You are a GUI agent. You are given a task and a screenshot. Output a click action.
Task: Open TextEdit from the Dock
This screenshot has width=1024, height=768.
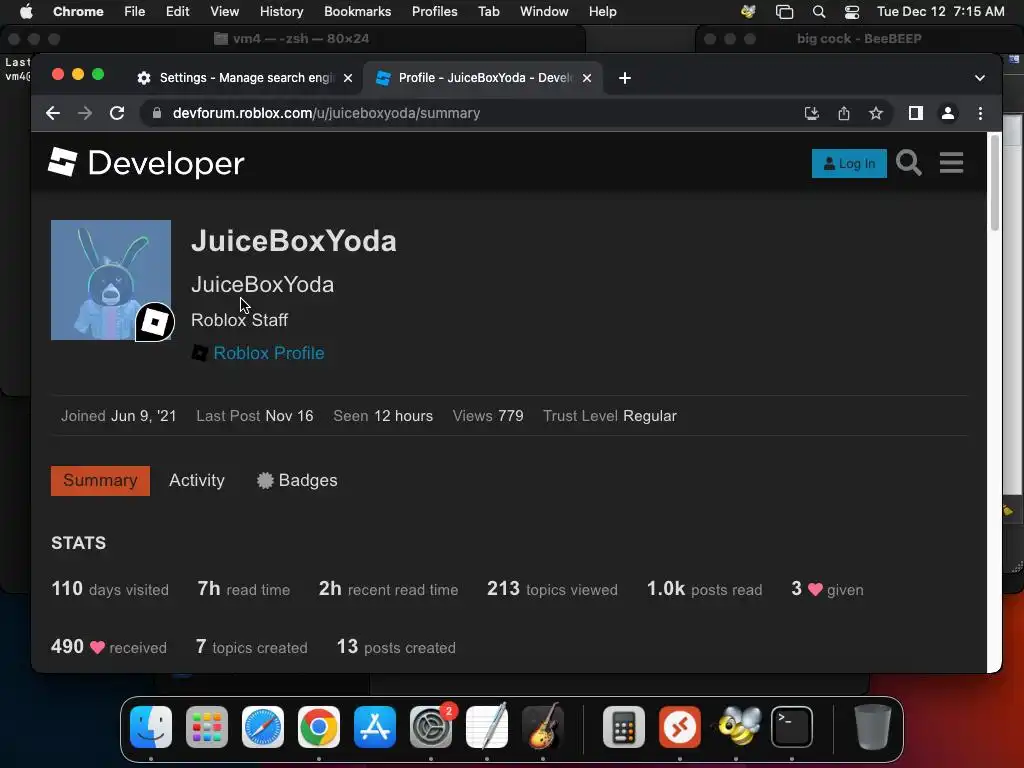[x=487, y=727]
